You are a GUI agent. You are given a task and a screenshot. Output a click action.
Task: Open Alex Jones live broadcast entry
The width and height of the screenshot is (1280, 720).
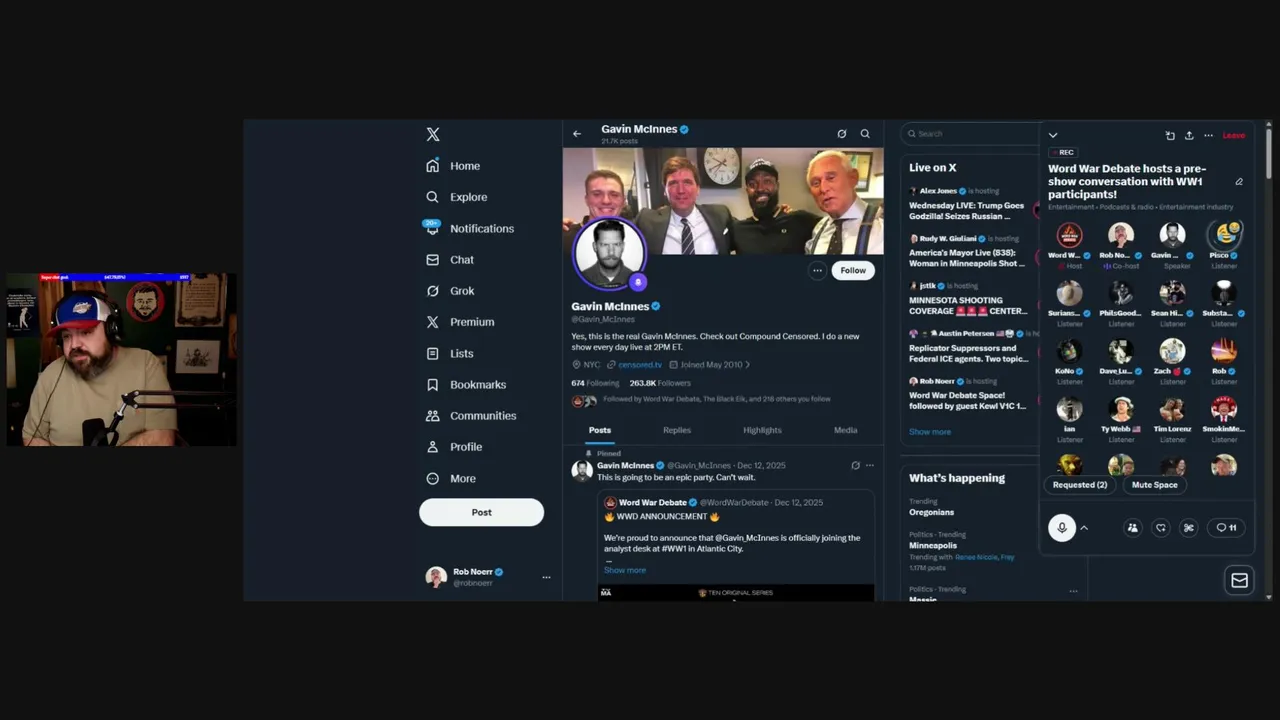970,203
